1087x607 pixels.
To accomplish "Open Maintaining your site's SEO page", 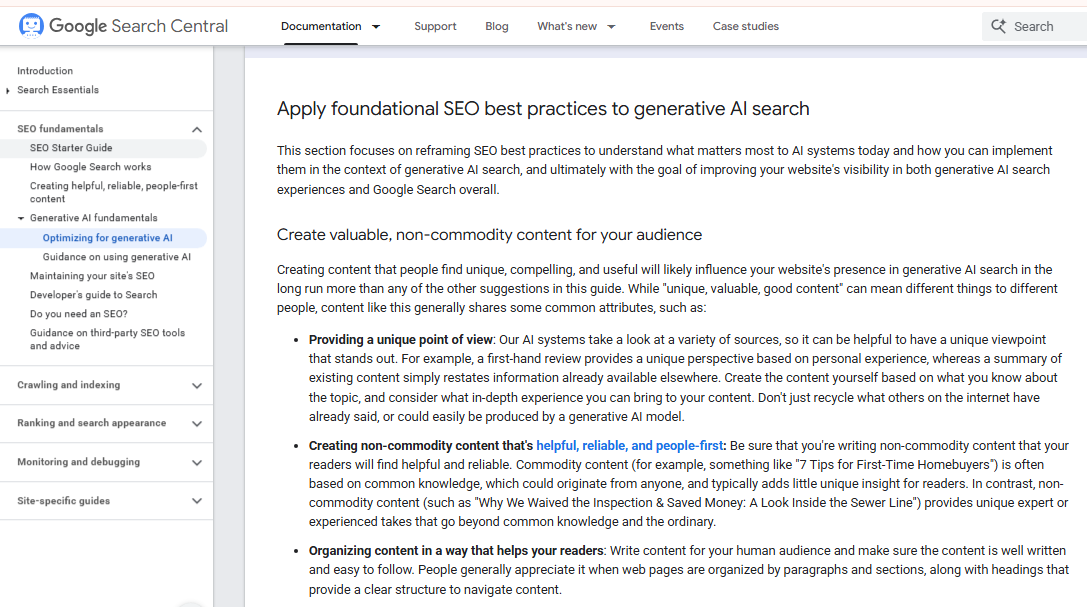I will pyautogui.click(x=92, y=276).
